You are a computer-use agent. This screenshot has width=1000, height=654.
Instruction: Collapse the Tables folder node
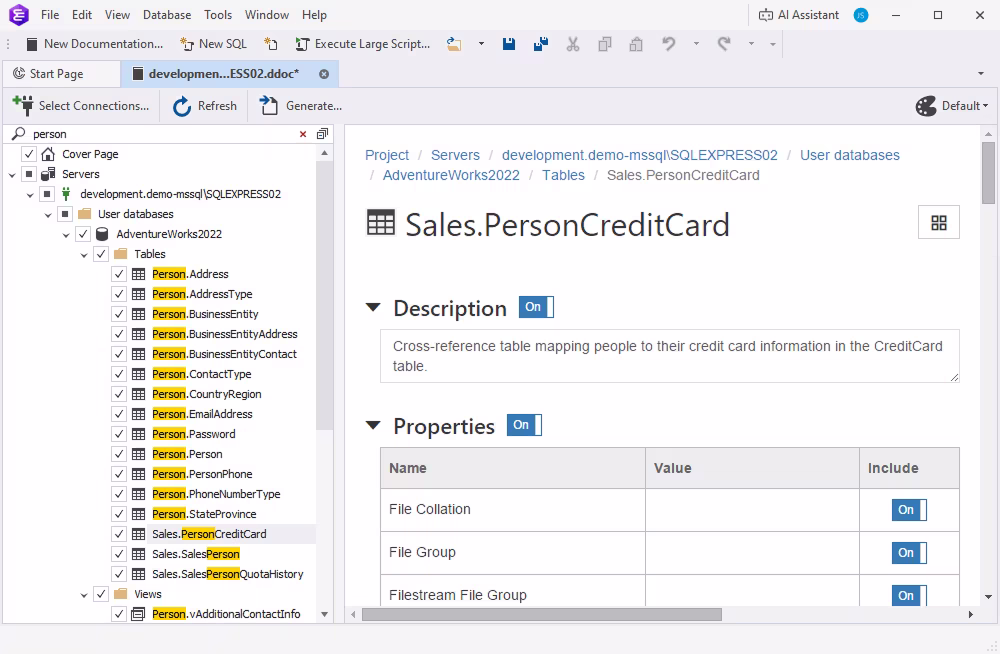tap(84, 255)
